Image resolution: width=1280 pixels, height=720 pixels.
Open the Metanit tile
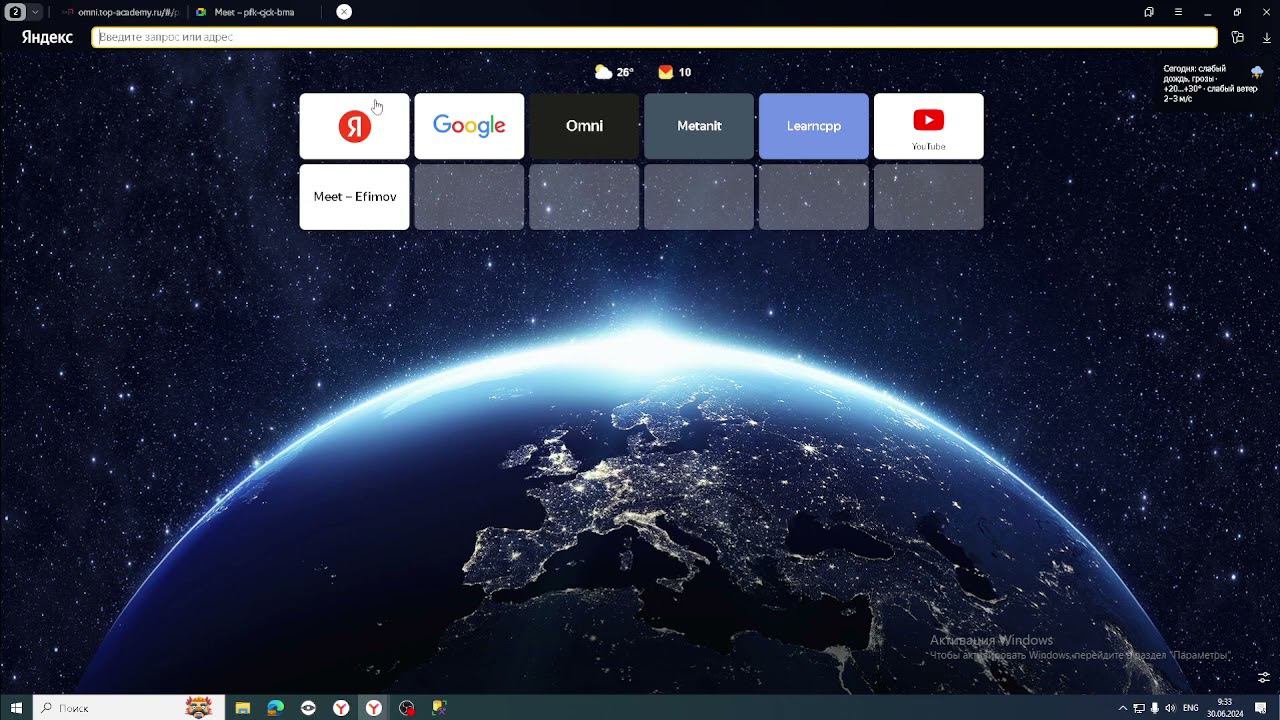(x=699, y=126)
